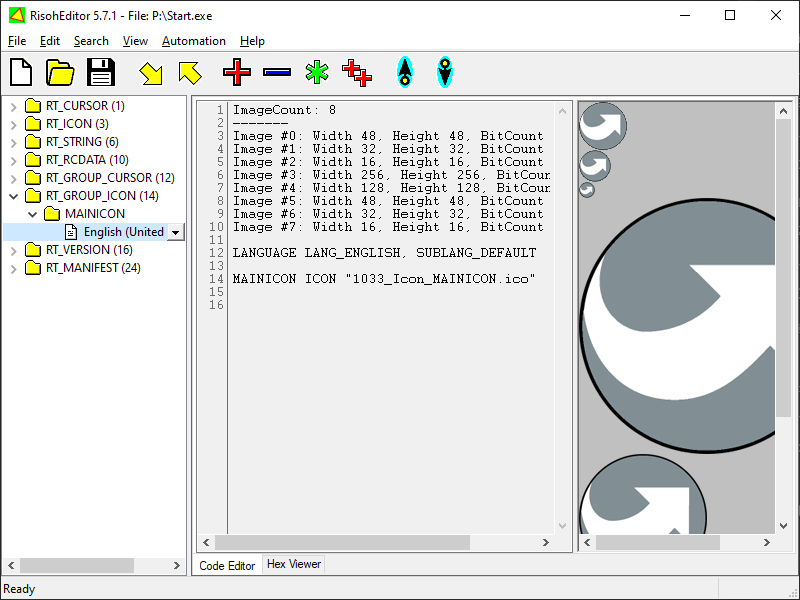Screen dimensions: 800x600
Task: Click the large icon preview image
Action: [x=678, y=324]
